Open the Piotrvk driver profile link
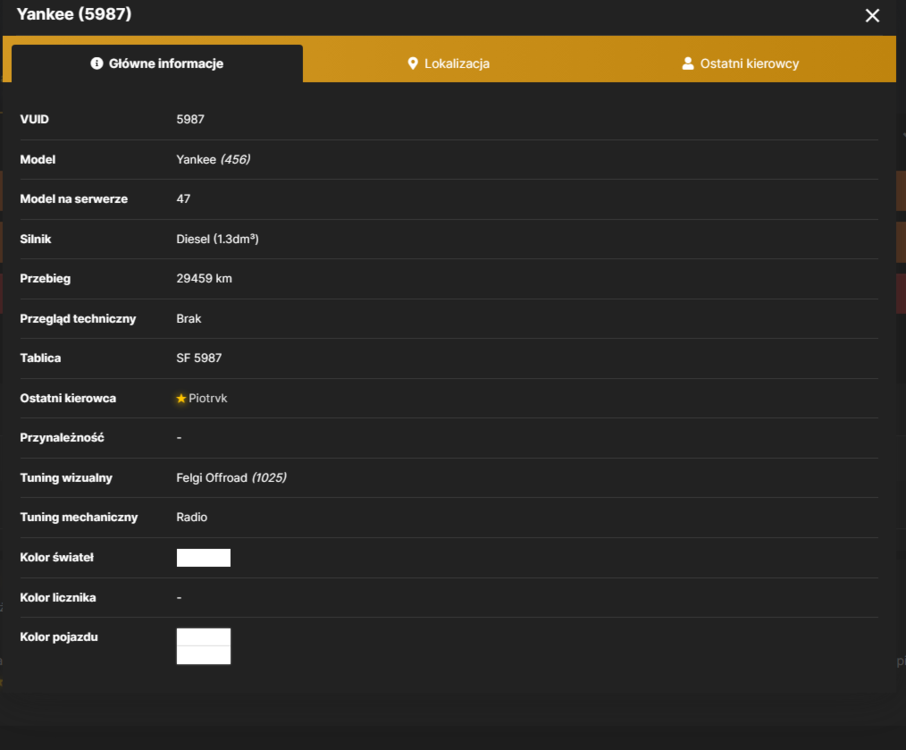 [x=207, y=398]
